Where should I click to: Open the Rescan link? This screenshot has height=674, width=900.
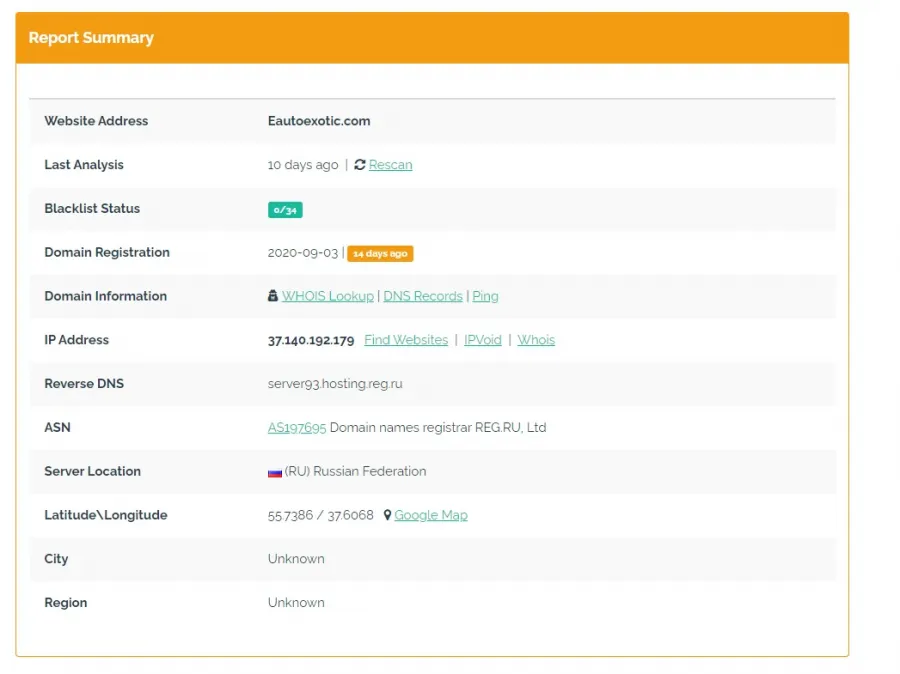point(390,165)
